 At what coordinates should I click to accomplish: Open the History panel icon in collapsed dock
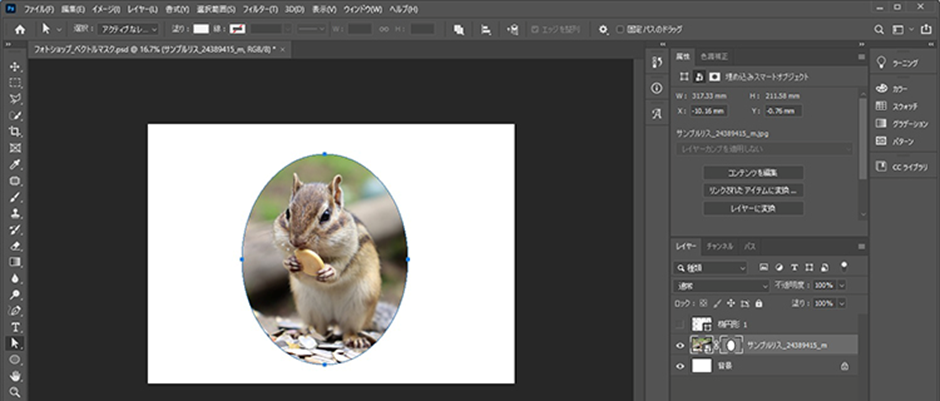(x=656, y=62)
